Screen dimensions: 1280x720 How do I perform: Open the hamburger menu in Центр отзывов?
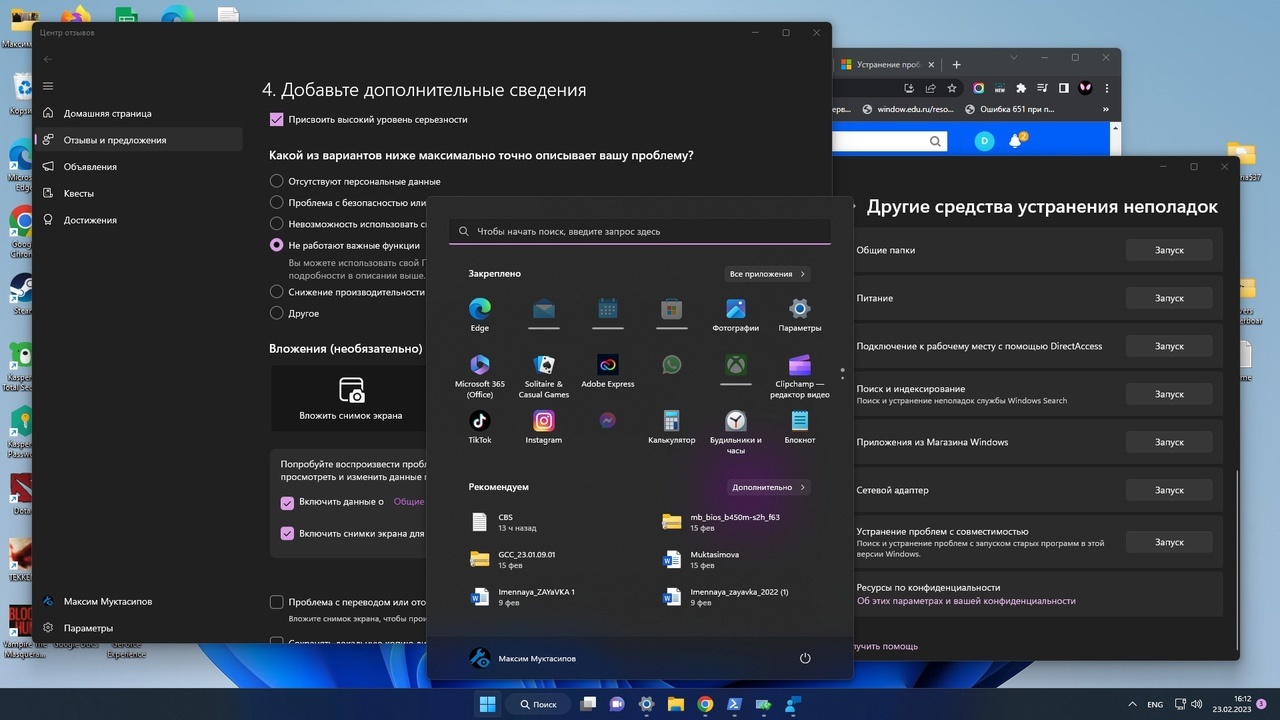point(48,86)
